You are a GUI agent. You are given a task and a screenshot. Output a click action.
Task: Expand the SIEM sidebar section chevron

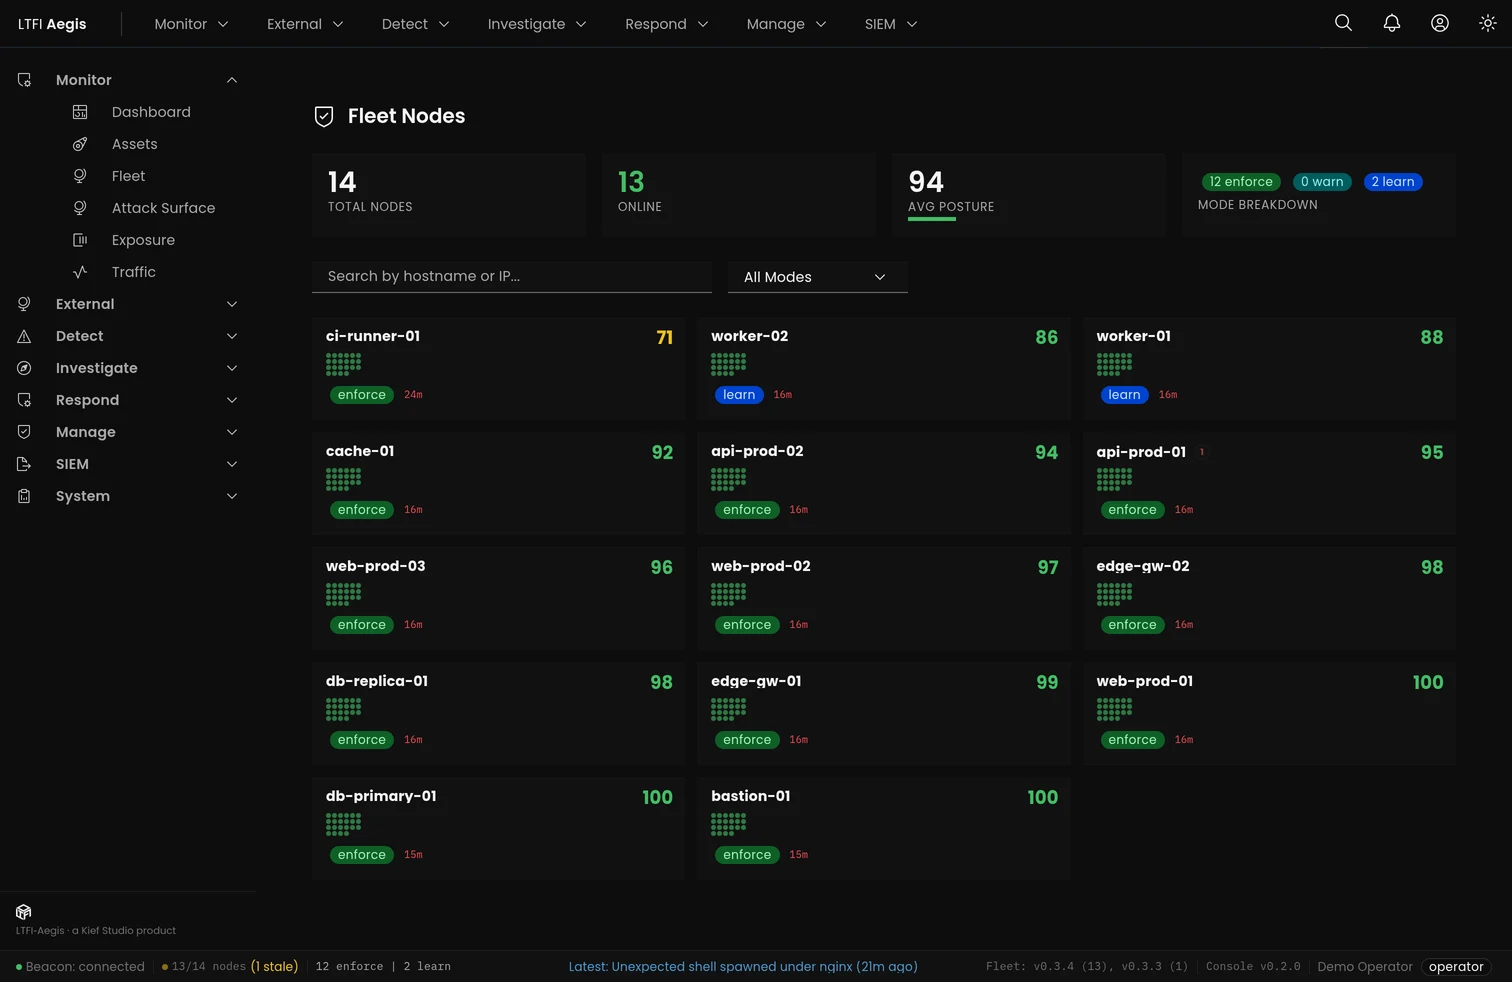click(x=232, y=464)
